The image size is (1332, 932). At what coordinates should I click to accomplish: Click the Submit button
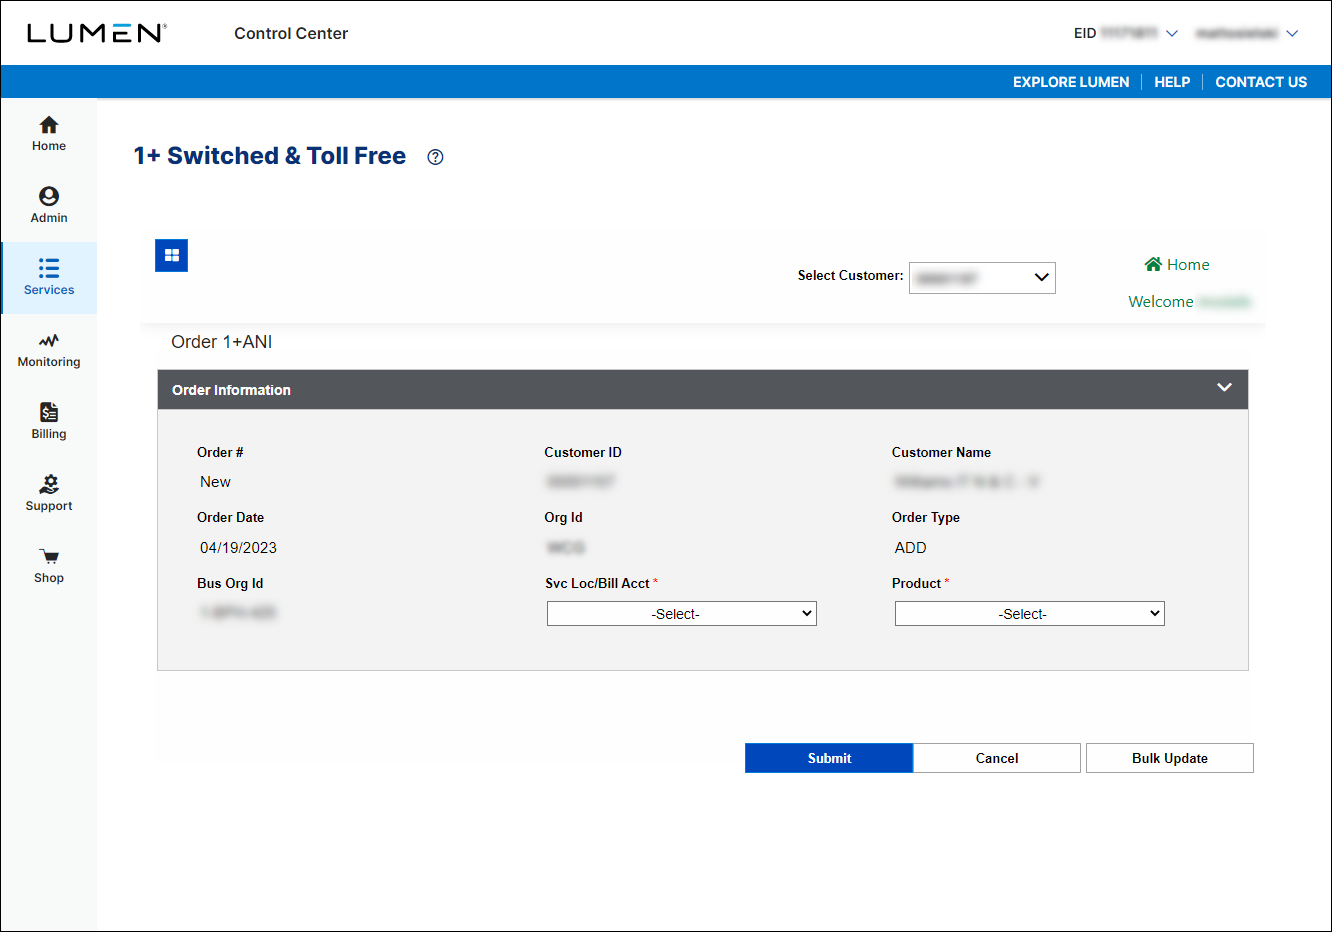[829, 758]
